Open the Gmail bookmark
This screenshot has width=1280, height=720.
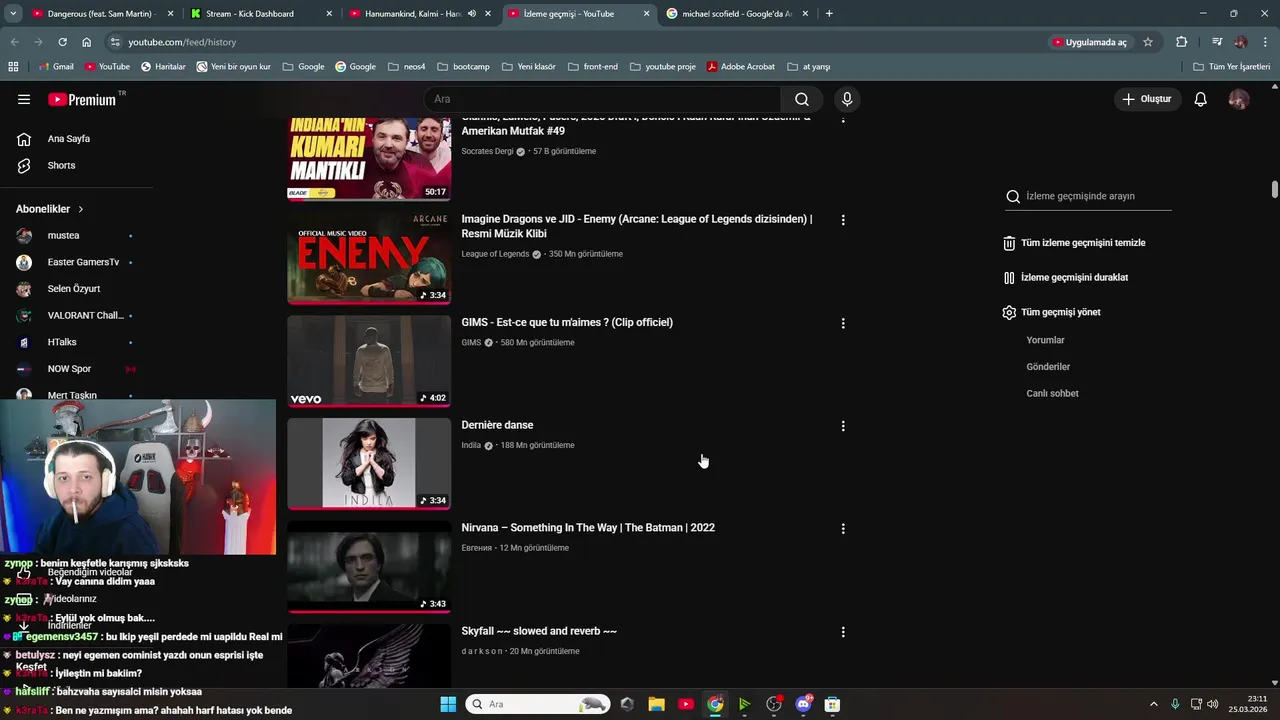(x=56, y=67)
